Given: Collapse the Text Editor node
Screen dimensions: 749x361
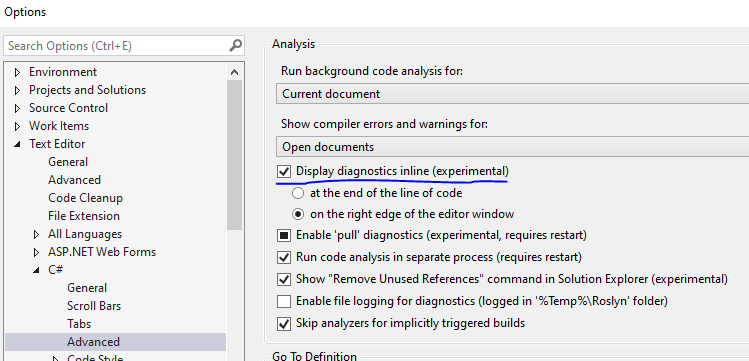Looking at the screenshot, I should [18, 144].
